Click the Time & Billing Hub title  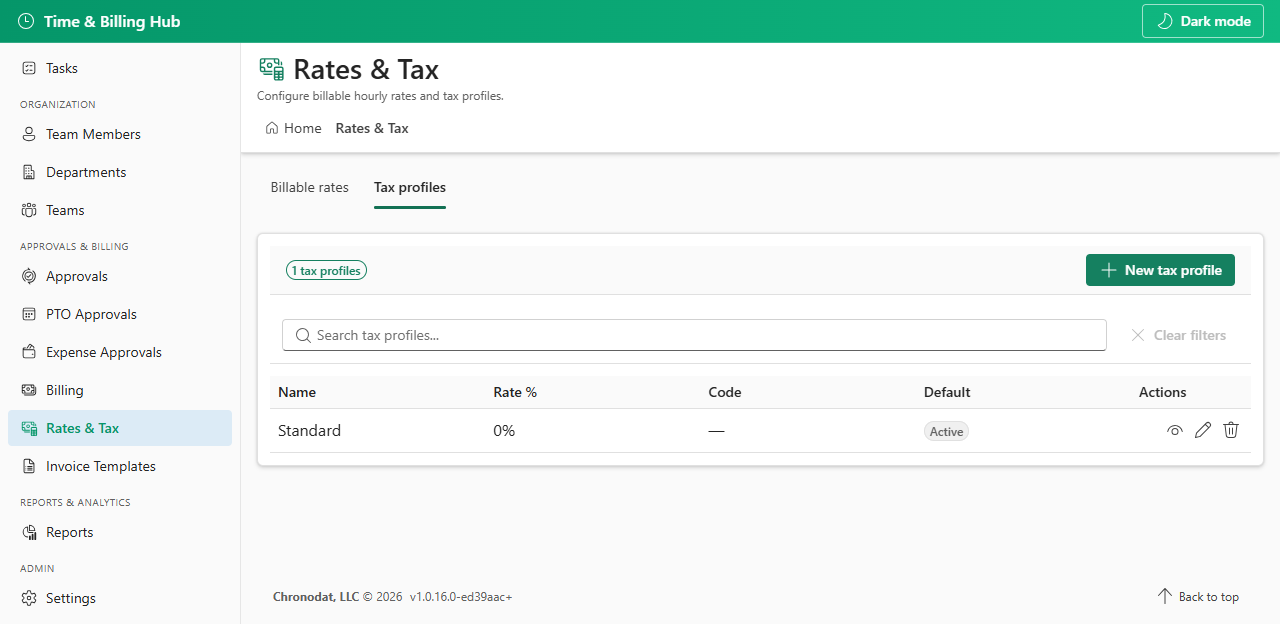point(112,21)
